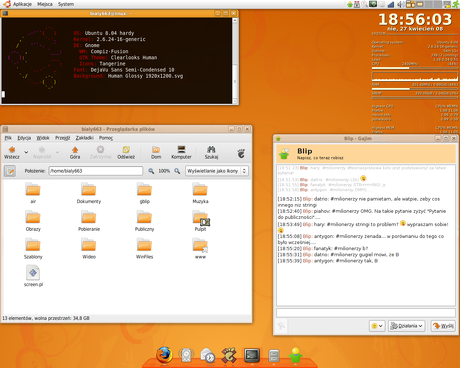
Task: Click the Blip contact avatar in Gajim header
Action: [x=284, y=154]
